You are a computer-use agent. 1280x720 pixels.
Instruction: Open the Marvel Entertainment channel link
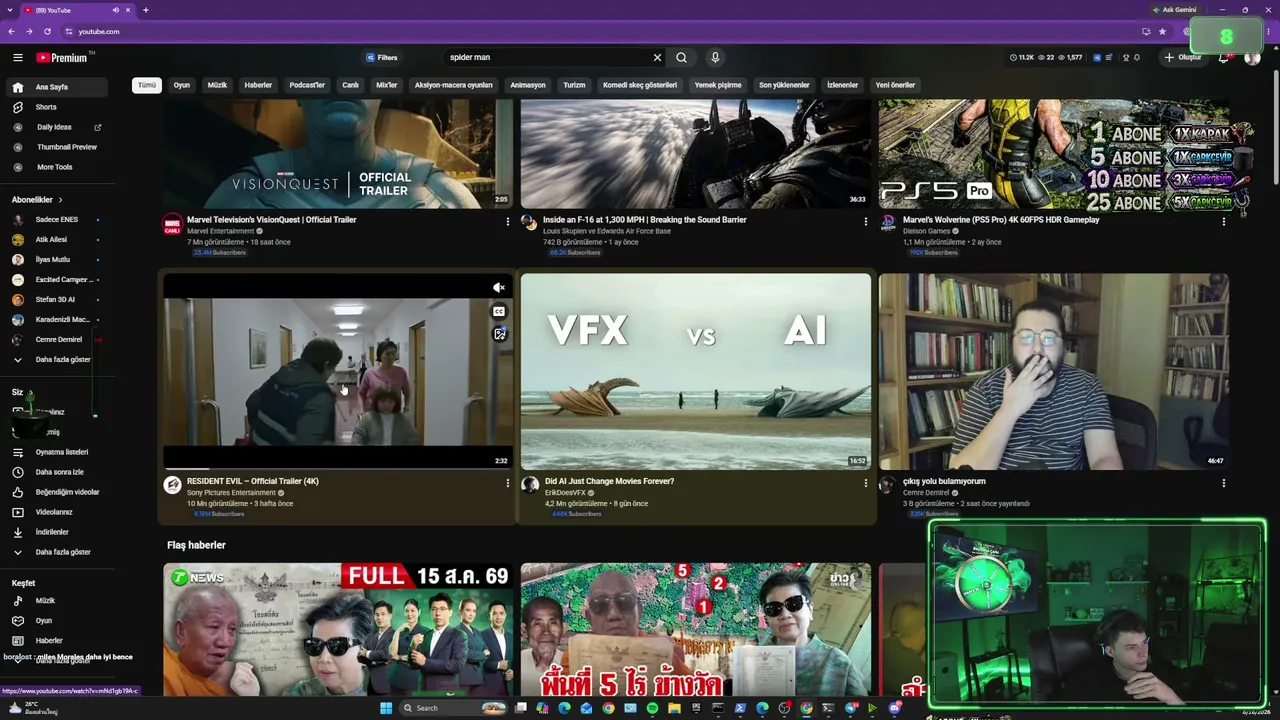(x=220, y=231)
